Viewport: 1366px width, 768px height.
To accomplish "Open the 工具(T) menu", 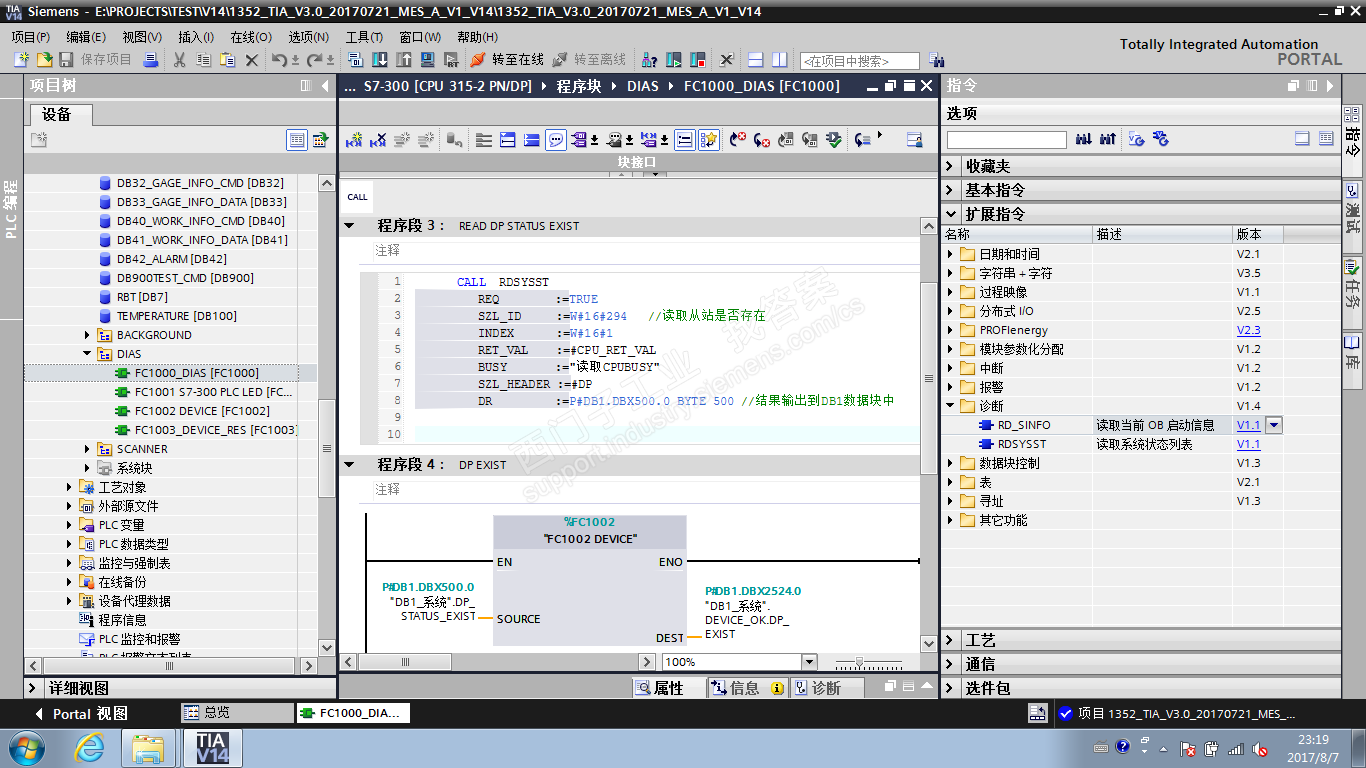I will point(364,37).
